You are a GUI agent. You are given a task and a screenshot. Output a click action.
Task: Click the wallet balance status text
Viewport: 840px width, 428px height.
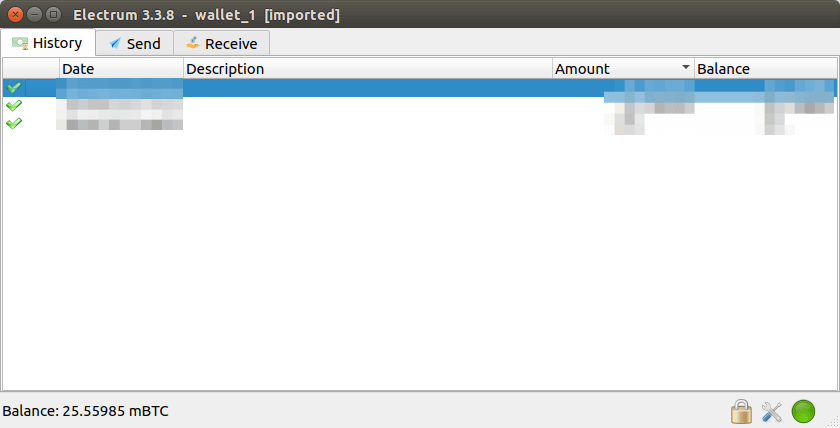(84, 411)
